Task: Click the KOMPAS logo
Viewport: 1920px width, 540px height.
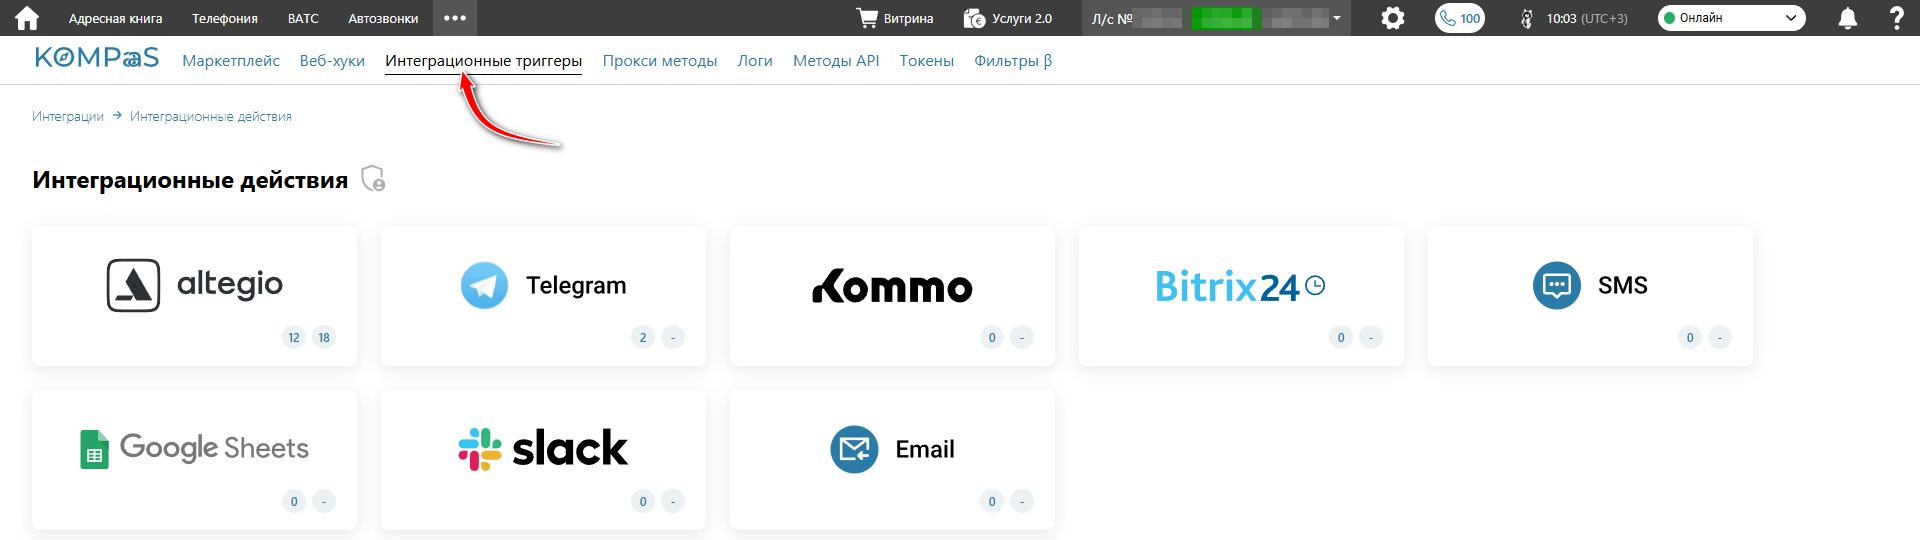Action: (97, 58)
